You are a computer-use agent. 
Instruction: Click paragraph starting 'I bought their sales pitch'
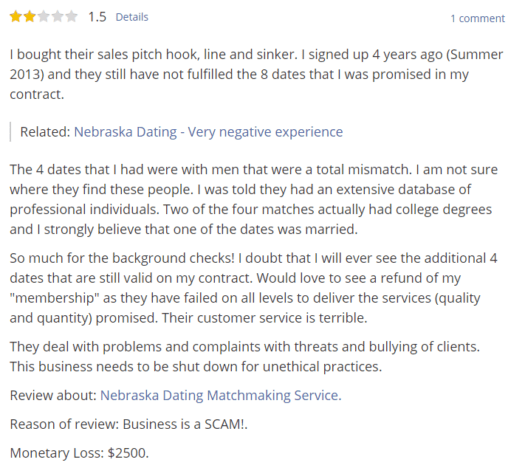(x=256, y=74)
